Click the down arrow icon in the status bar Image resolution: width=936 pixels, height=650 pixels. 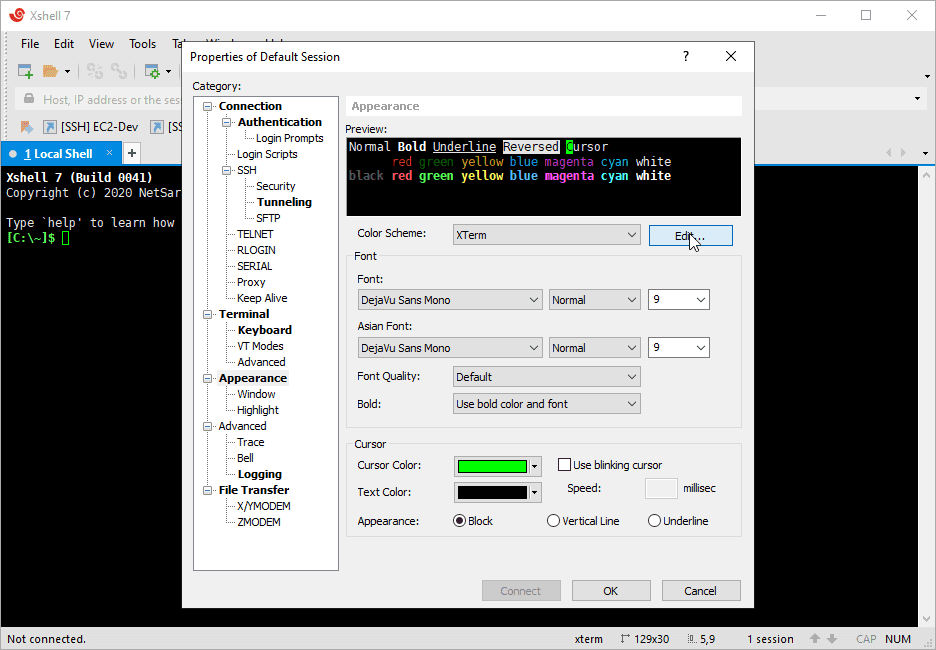click(832, 639)
